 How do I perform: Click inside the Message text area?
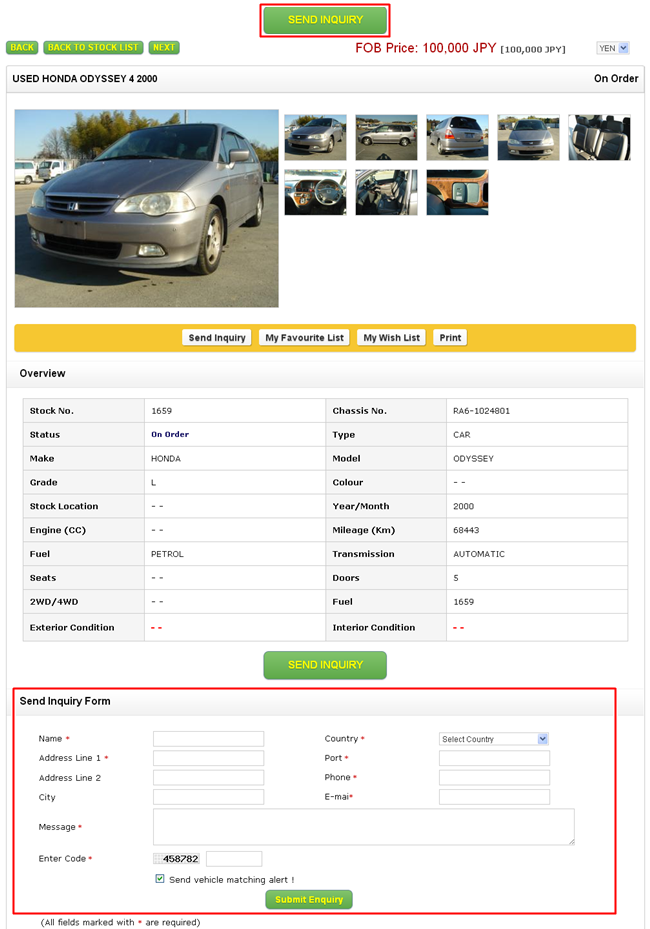pos(364,827)
